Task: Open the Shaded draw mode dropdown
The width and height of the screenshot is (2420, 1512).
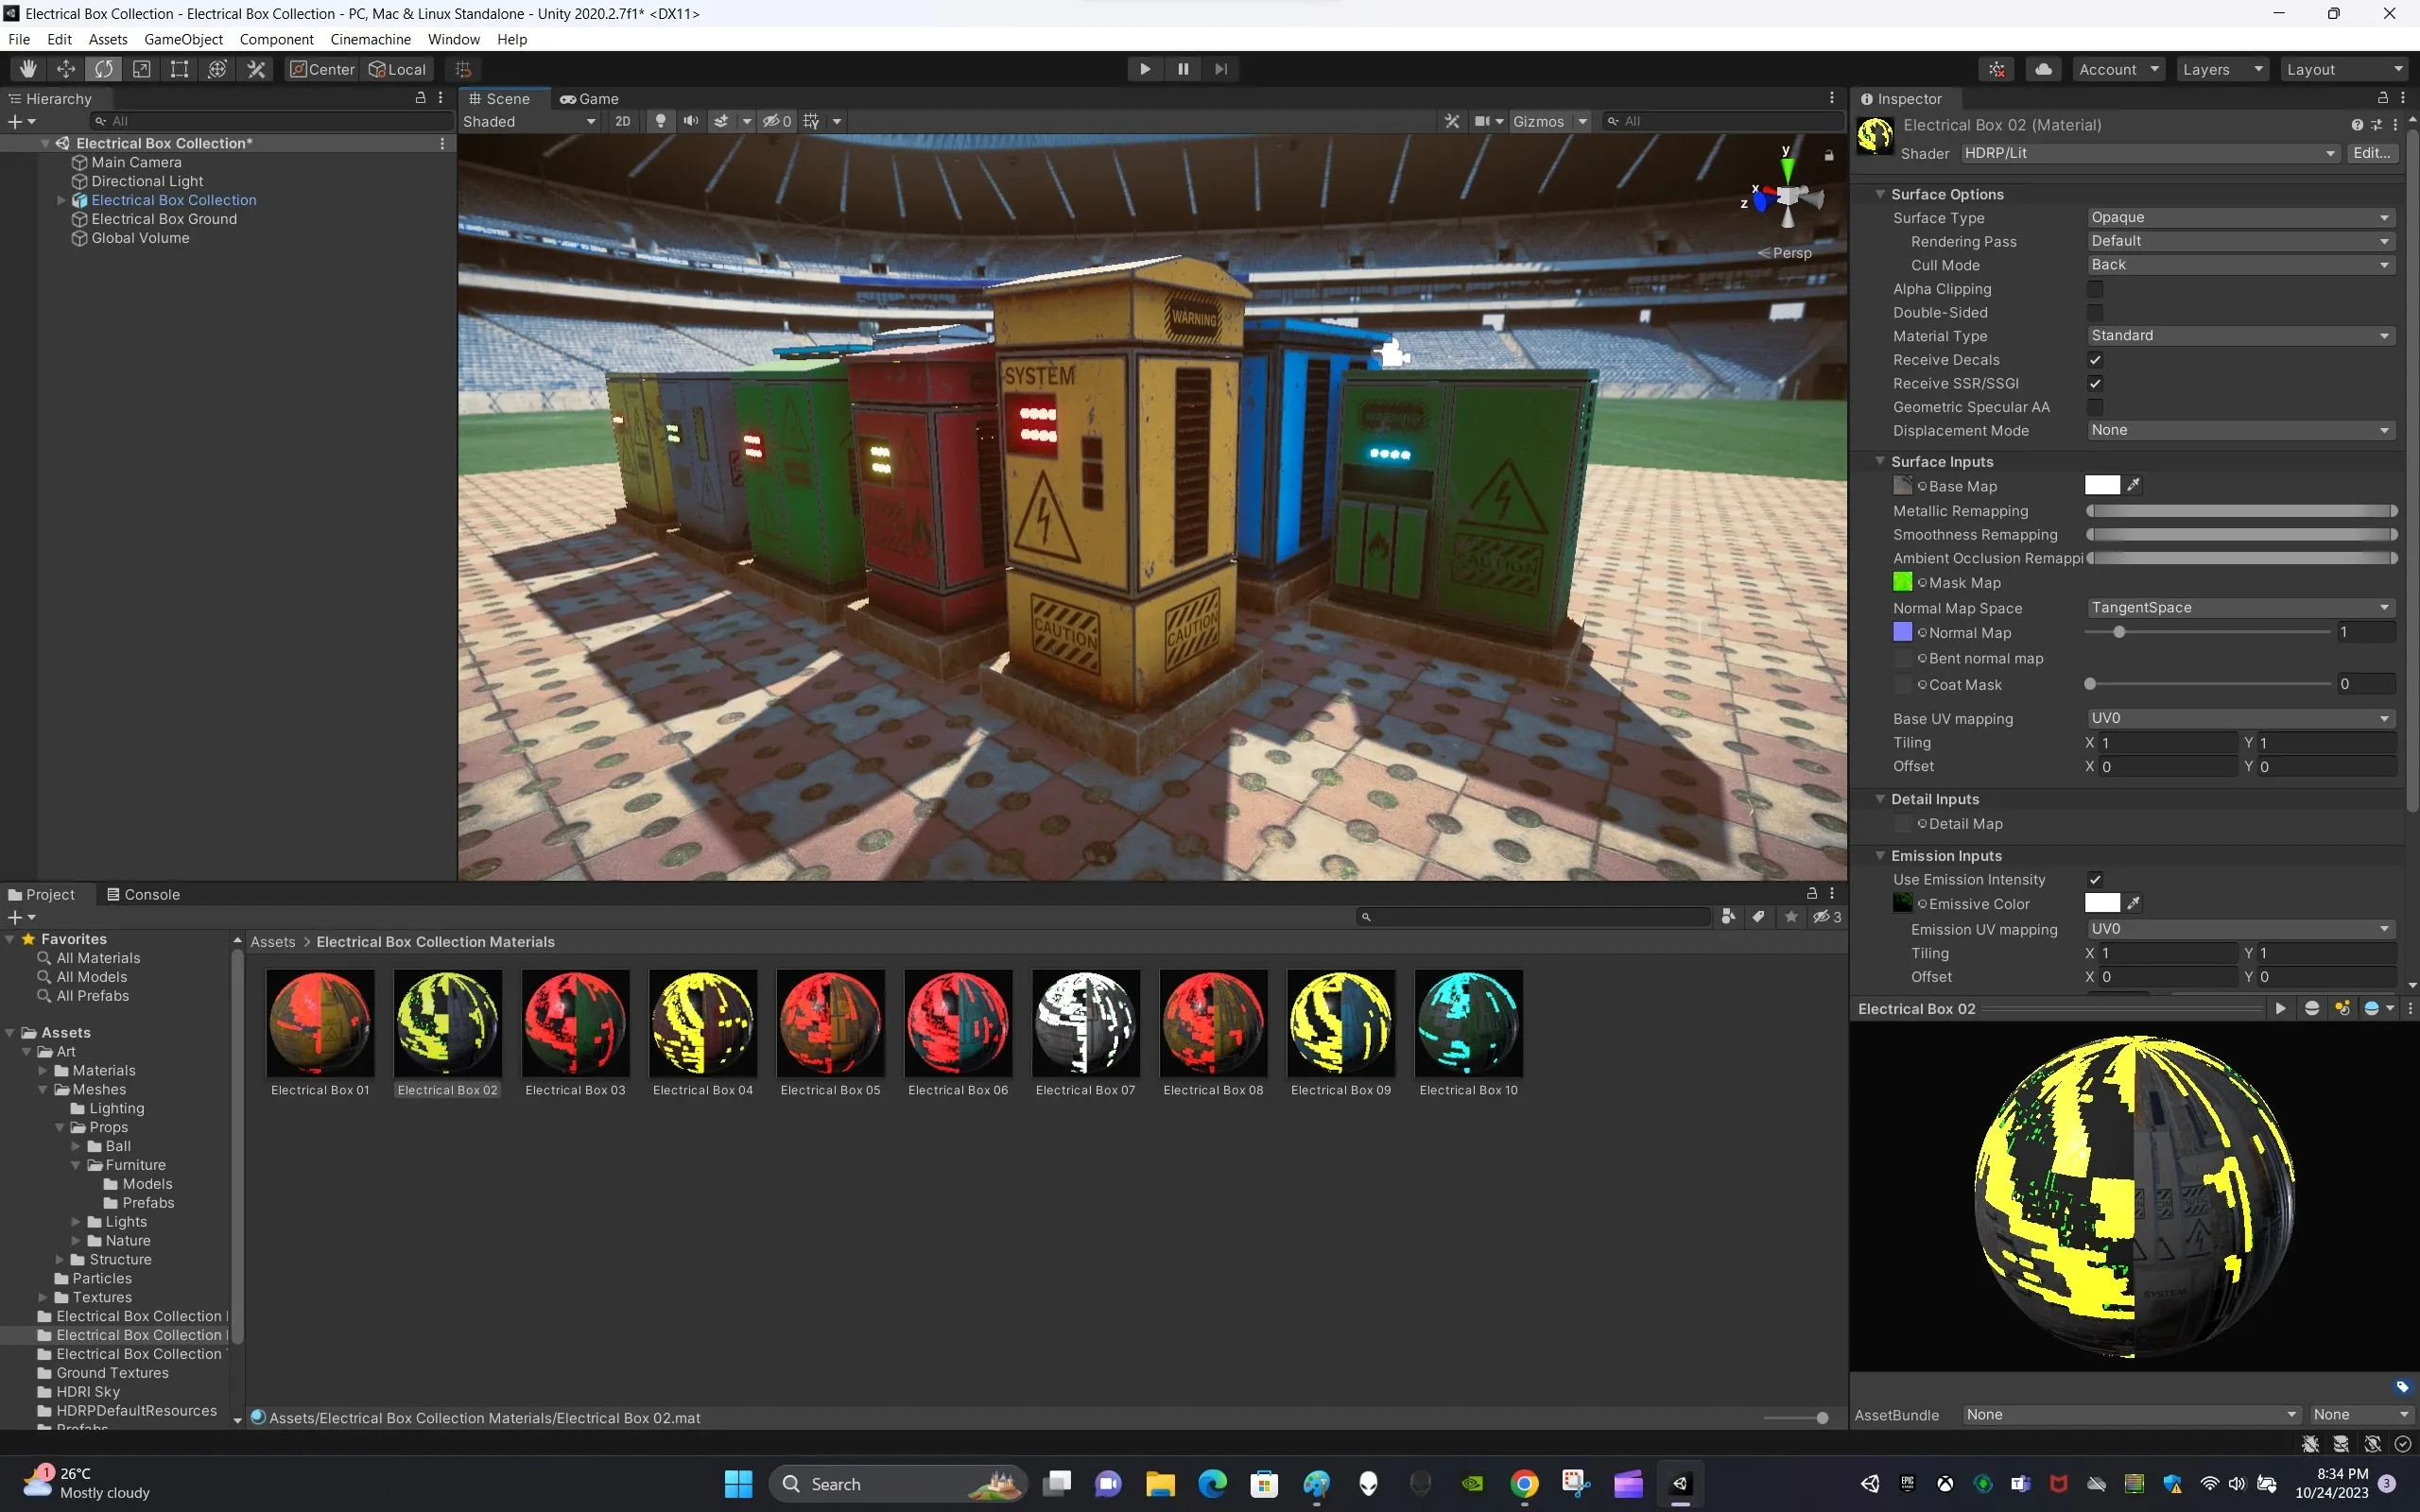Action: point(529,121)
